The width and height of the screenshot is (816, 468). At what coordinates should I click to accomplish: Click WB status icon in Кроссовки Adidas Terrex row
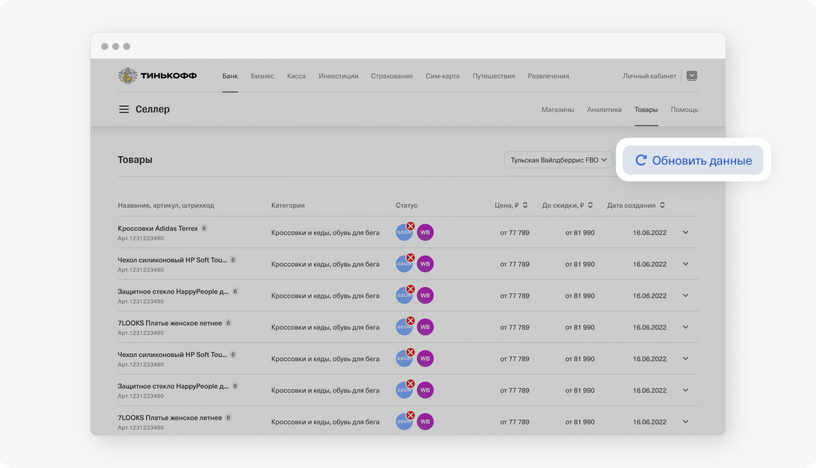(x=425, y=232)
